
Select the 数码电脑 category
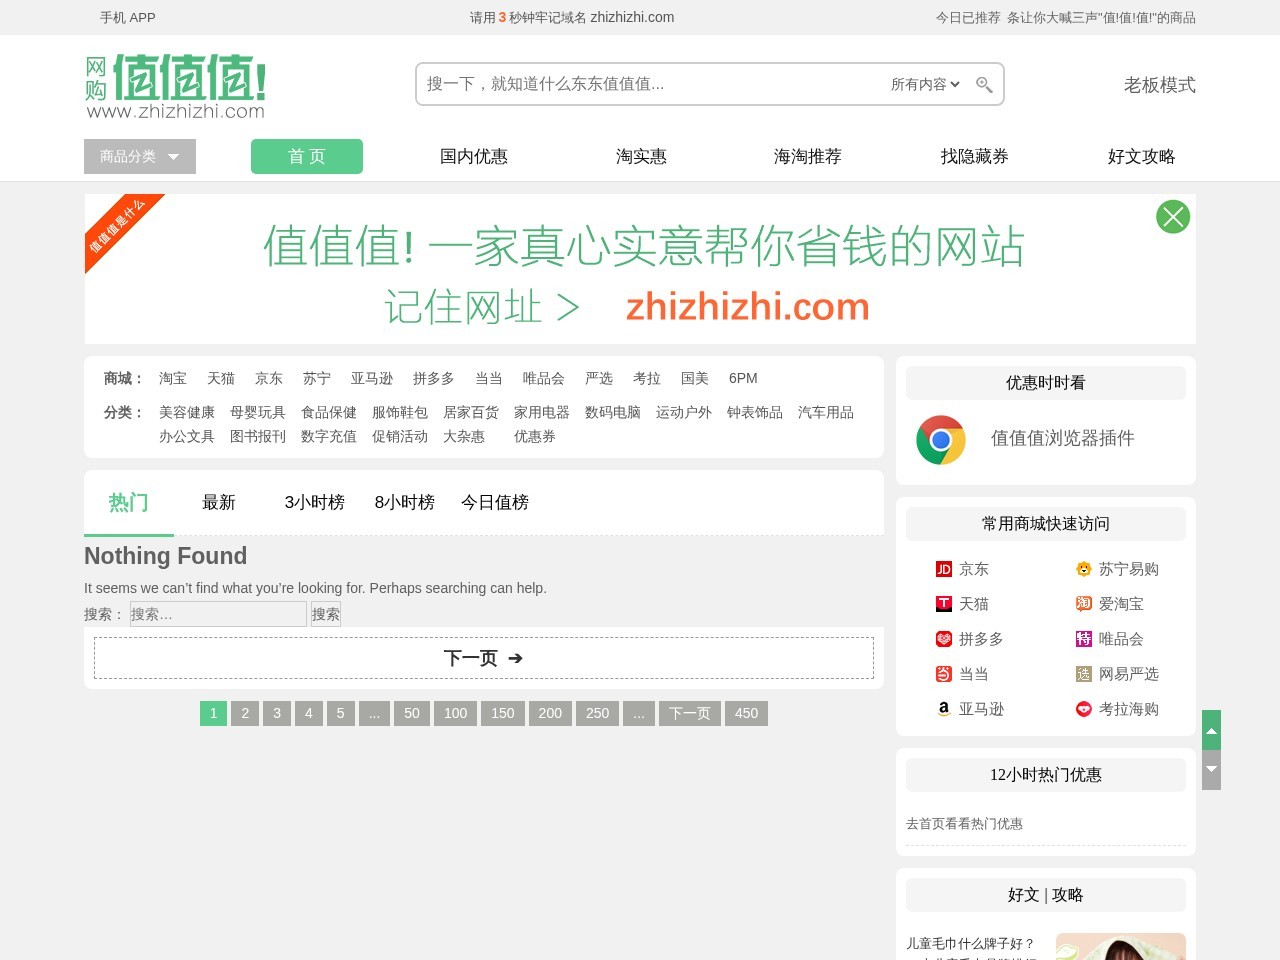tap(613, 412)
